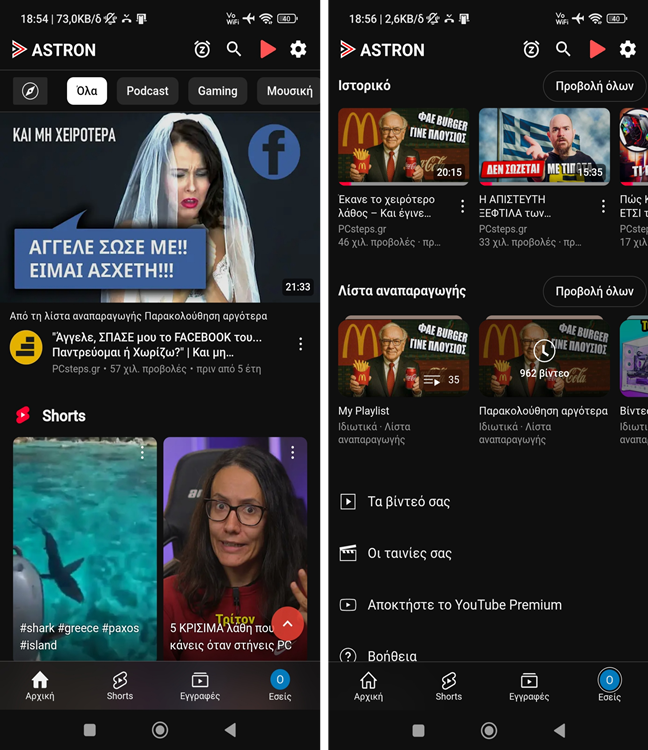
Task: Tap the My Playlist title text
Action: [363, 410]
